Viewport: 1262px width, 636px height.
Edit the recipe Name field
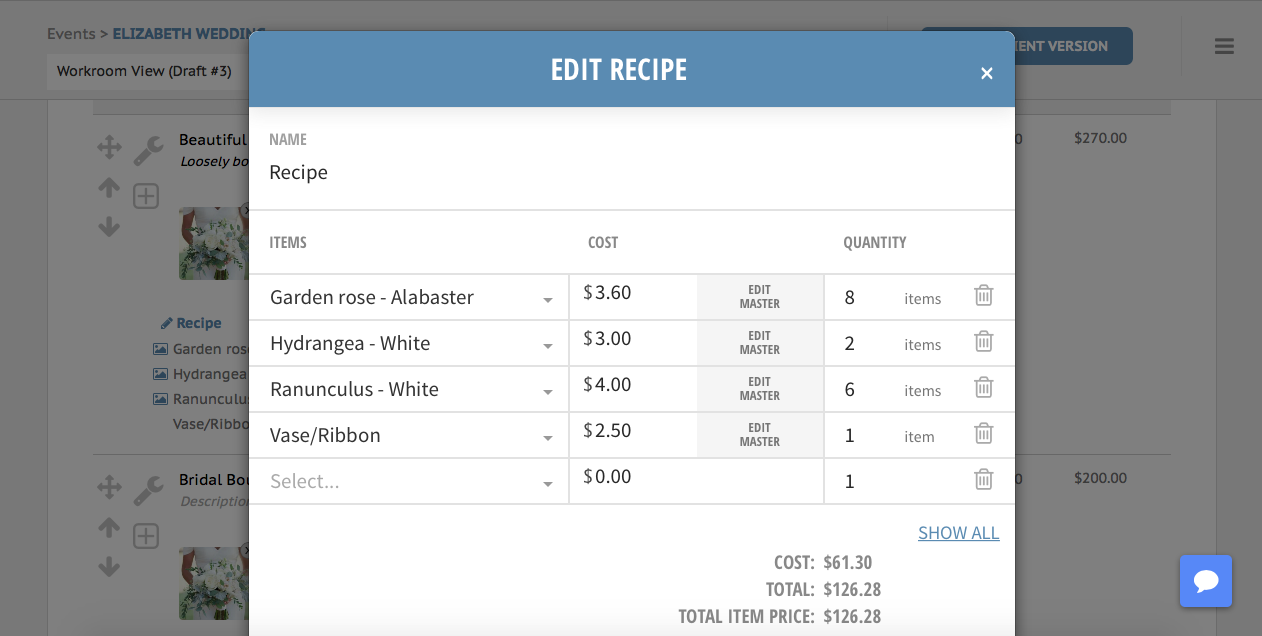630,173
